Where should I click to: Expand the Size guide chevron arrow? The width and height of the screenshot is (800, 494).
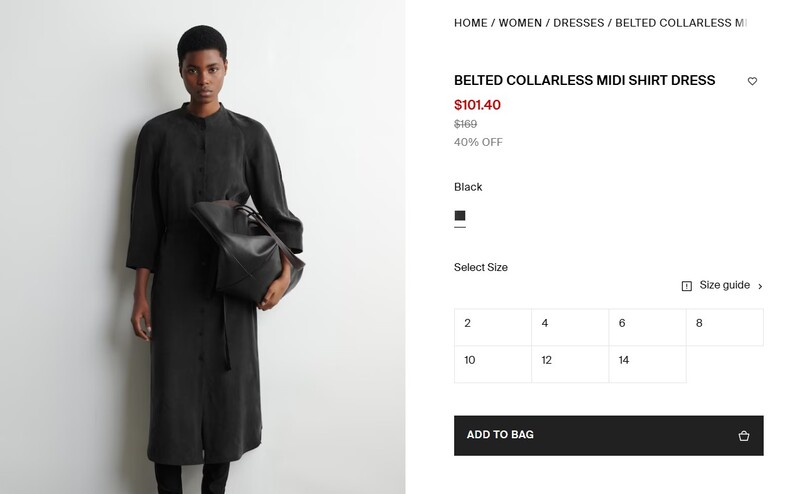tap(760, 286)
